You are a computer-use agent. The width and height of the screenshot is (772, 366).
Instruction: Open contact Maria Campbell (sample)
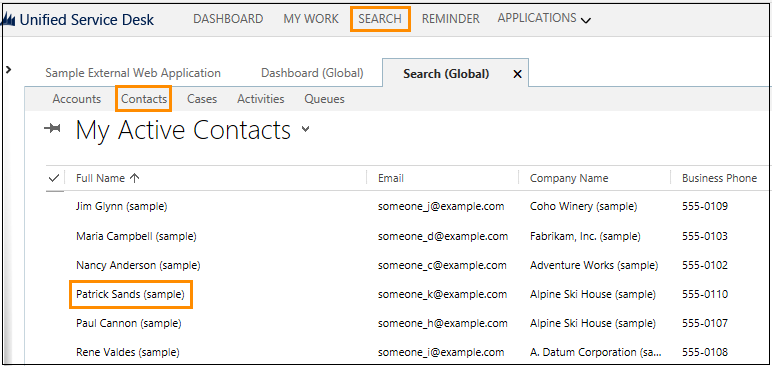point(136,236)
